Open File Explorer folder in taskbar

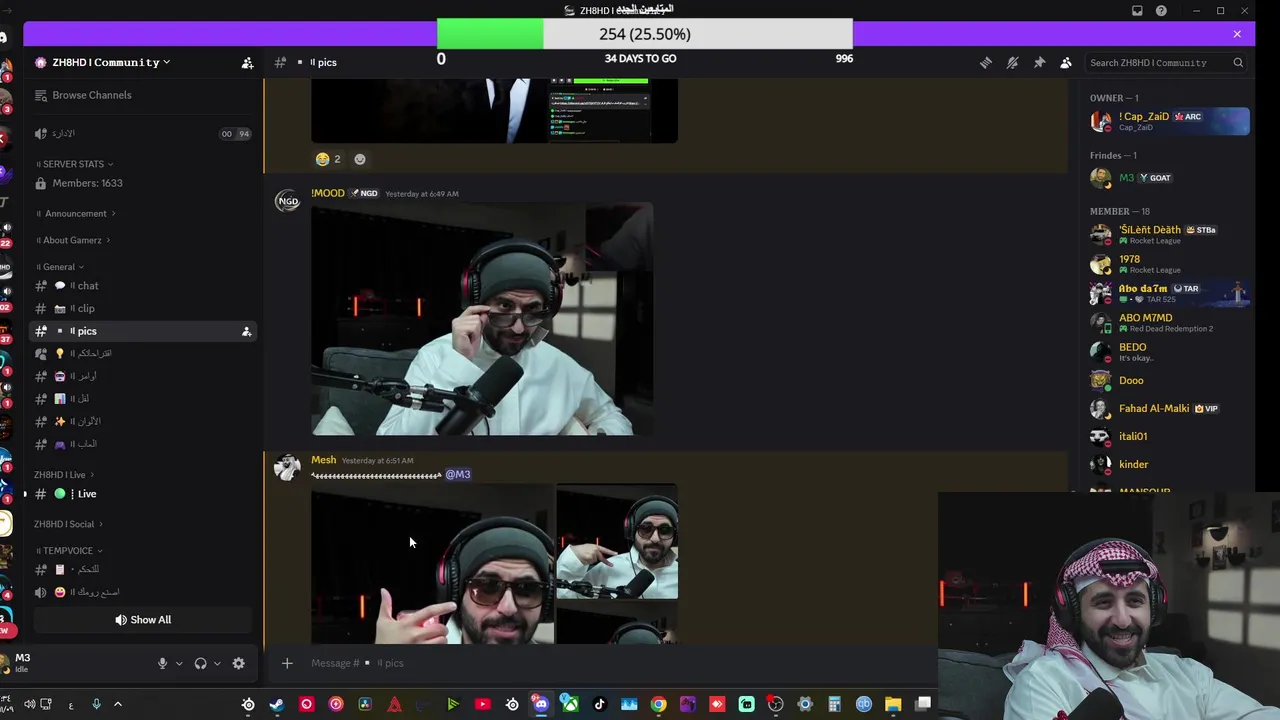pos(893,705)
